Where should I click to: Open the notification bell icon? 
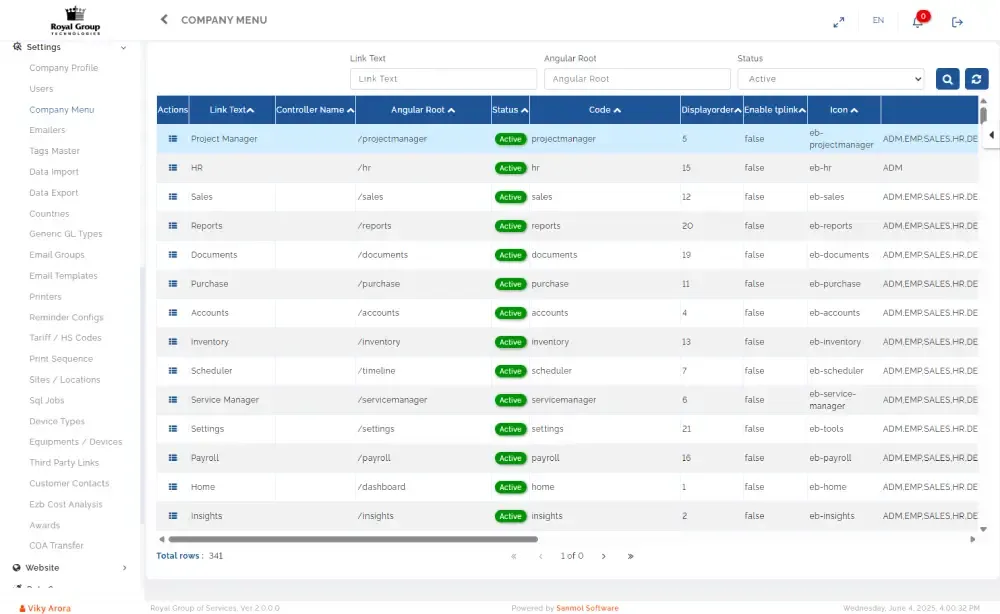click(918, 21)
